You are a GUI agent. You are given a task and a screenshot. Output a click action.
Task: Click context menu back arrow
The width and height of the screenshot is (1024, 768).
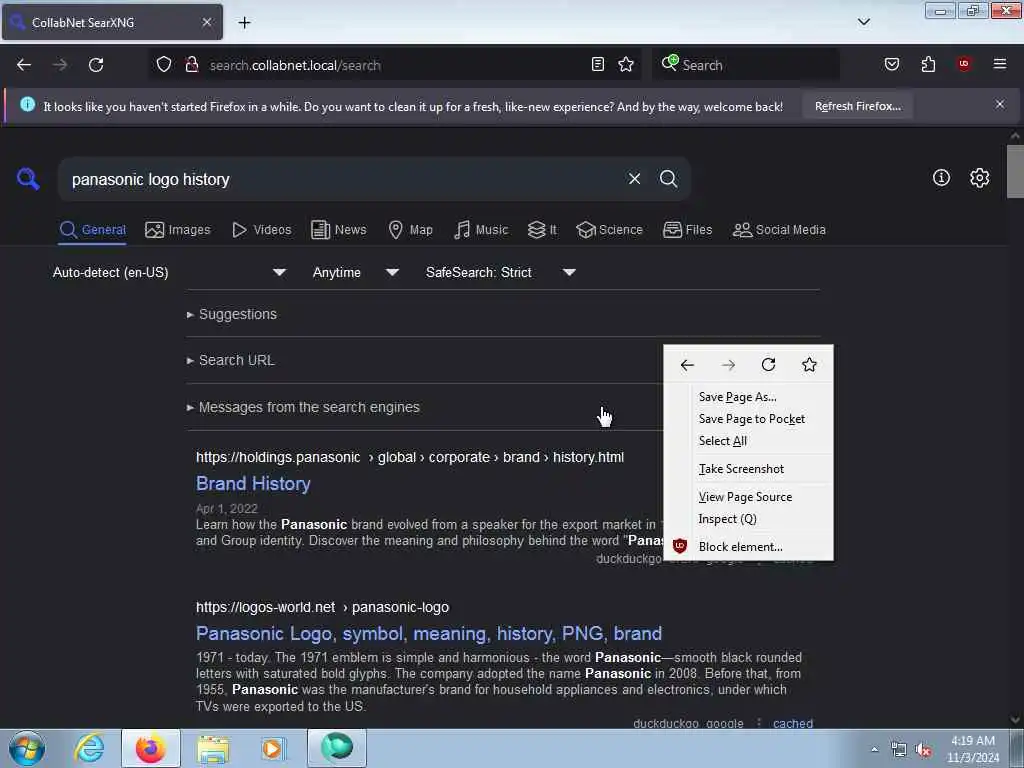(x=687, y=365)
